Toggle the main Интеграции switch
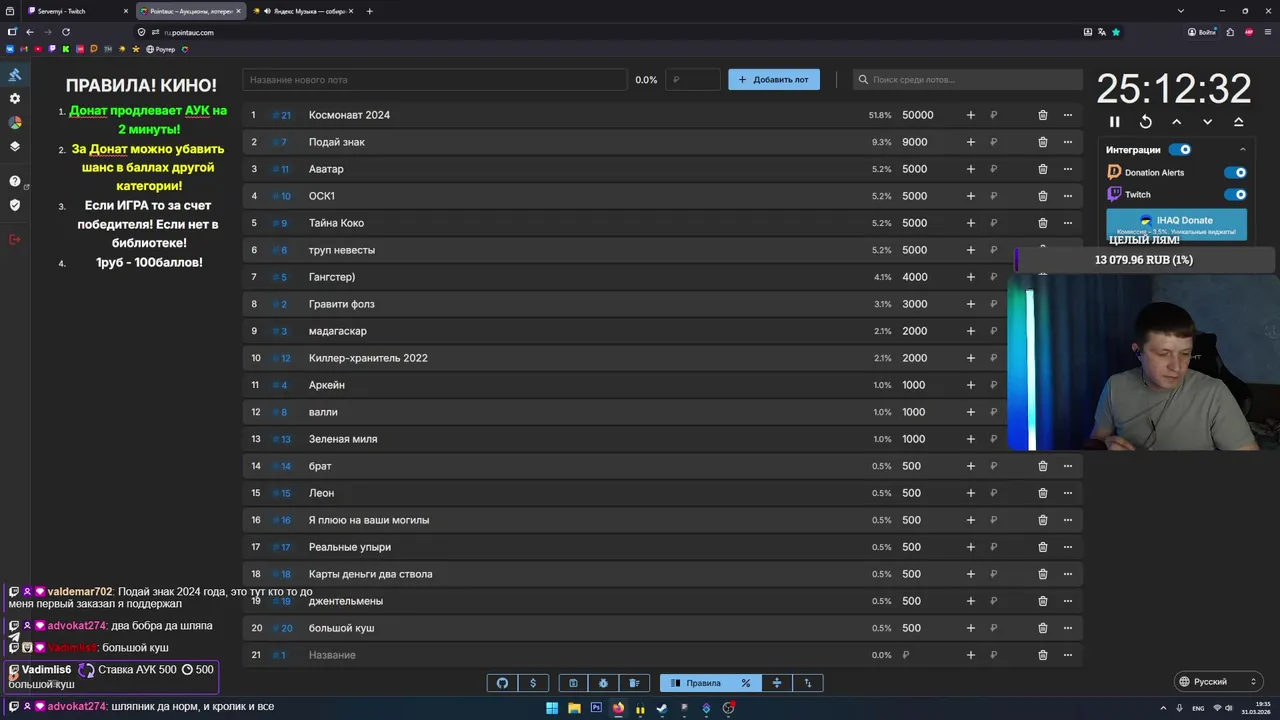This screenshot has height=720, width=1280. [1180, 150]
